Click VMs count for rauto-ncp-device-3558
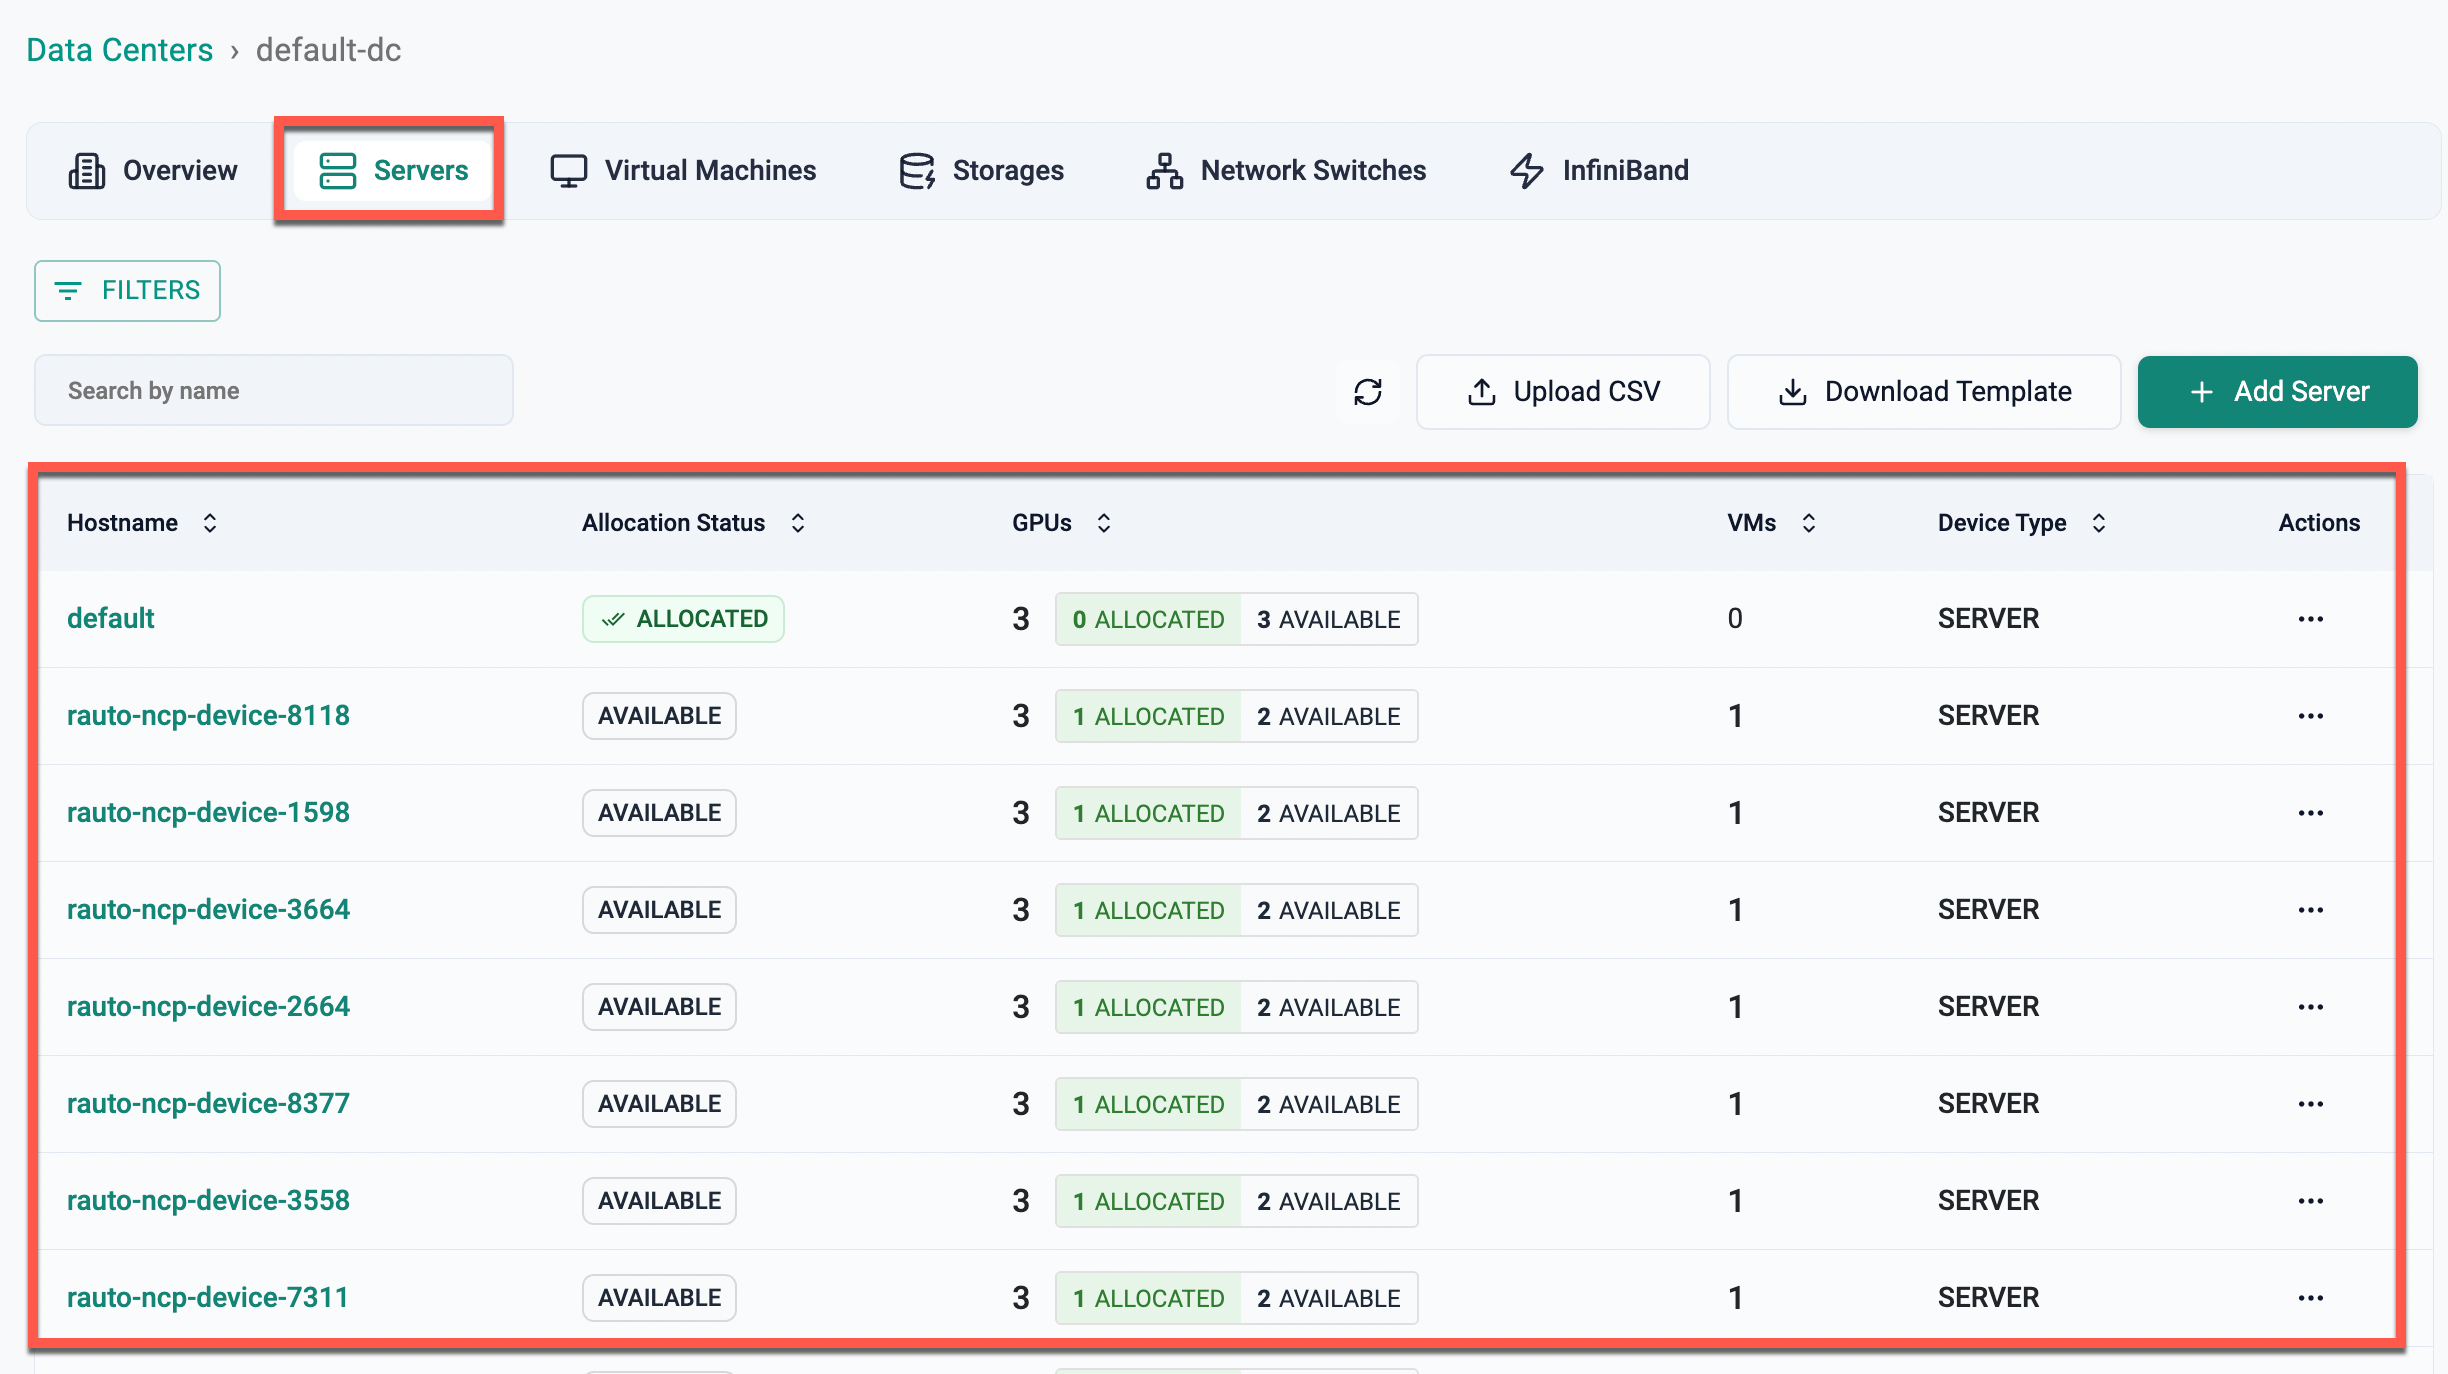2448x1374 pixels. click(x=1735, y=1201)
